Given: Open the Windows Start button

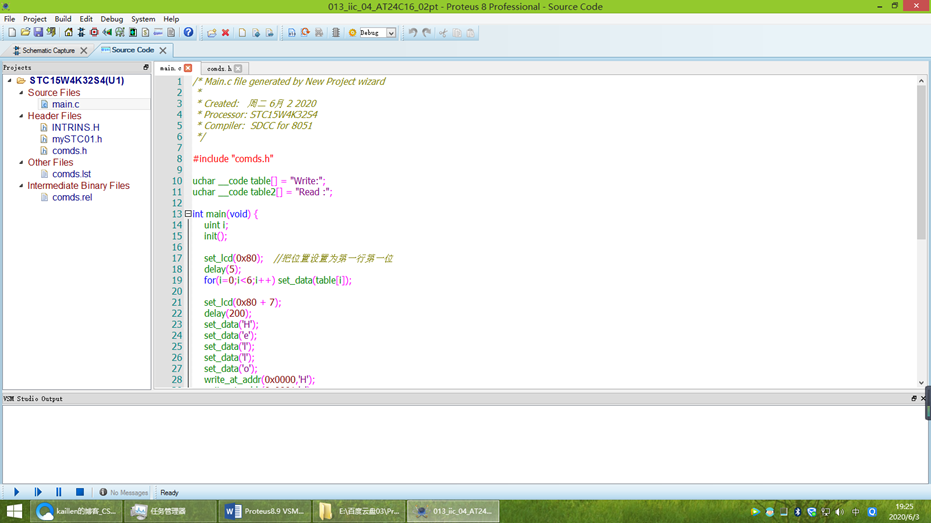Looking at the screenshot, I should coord(14,511).
